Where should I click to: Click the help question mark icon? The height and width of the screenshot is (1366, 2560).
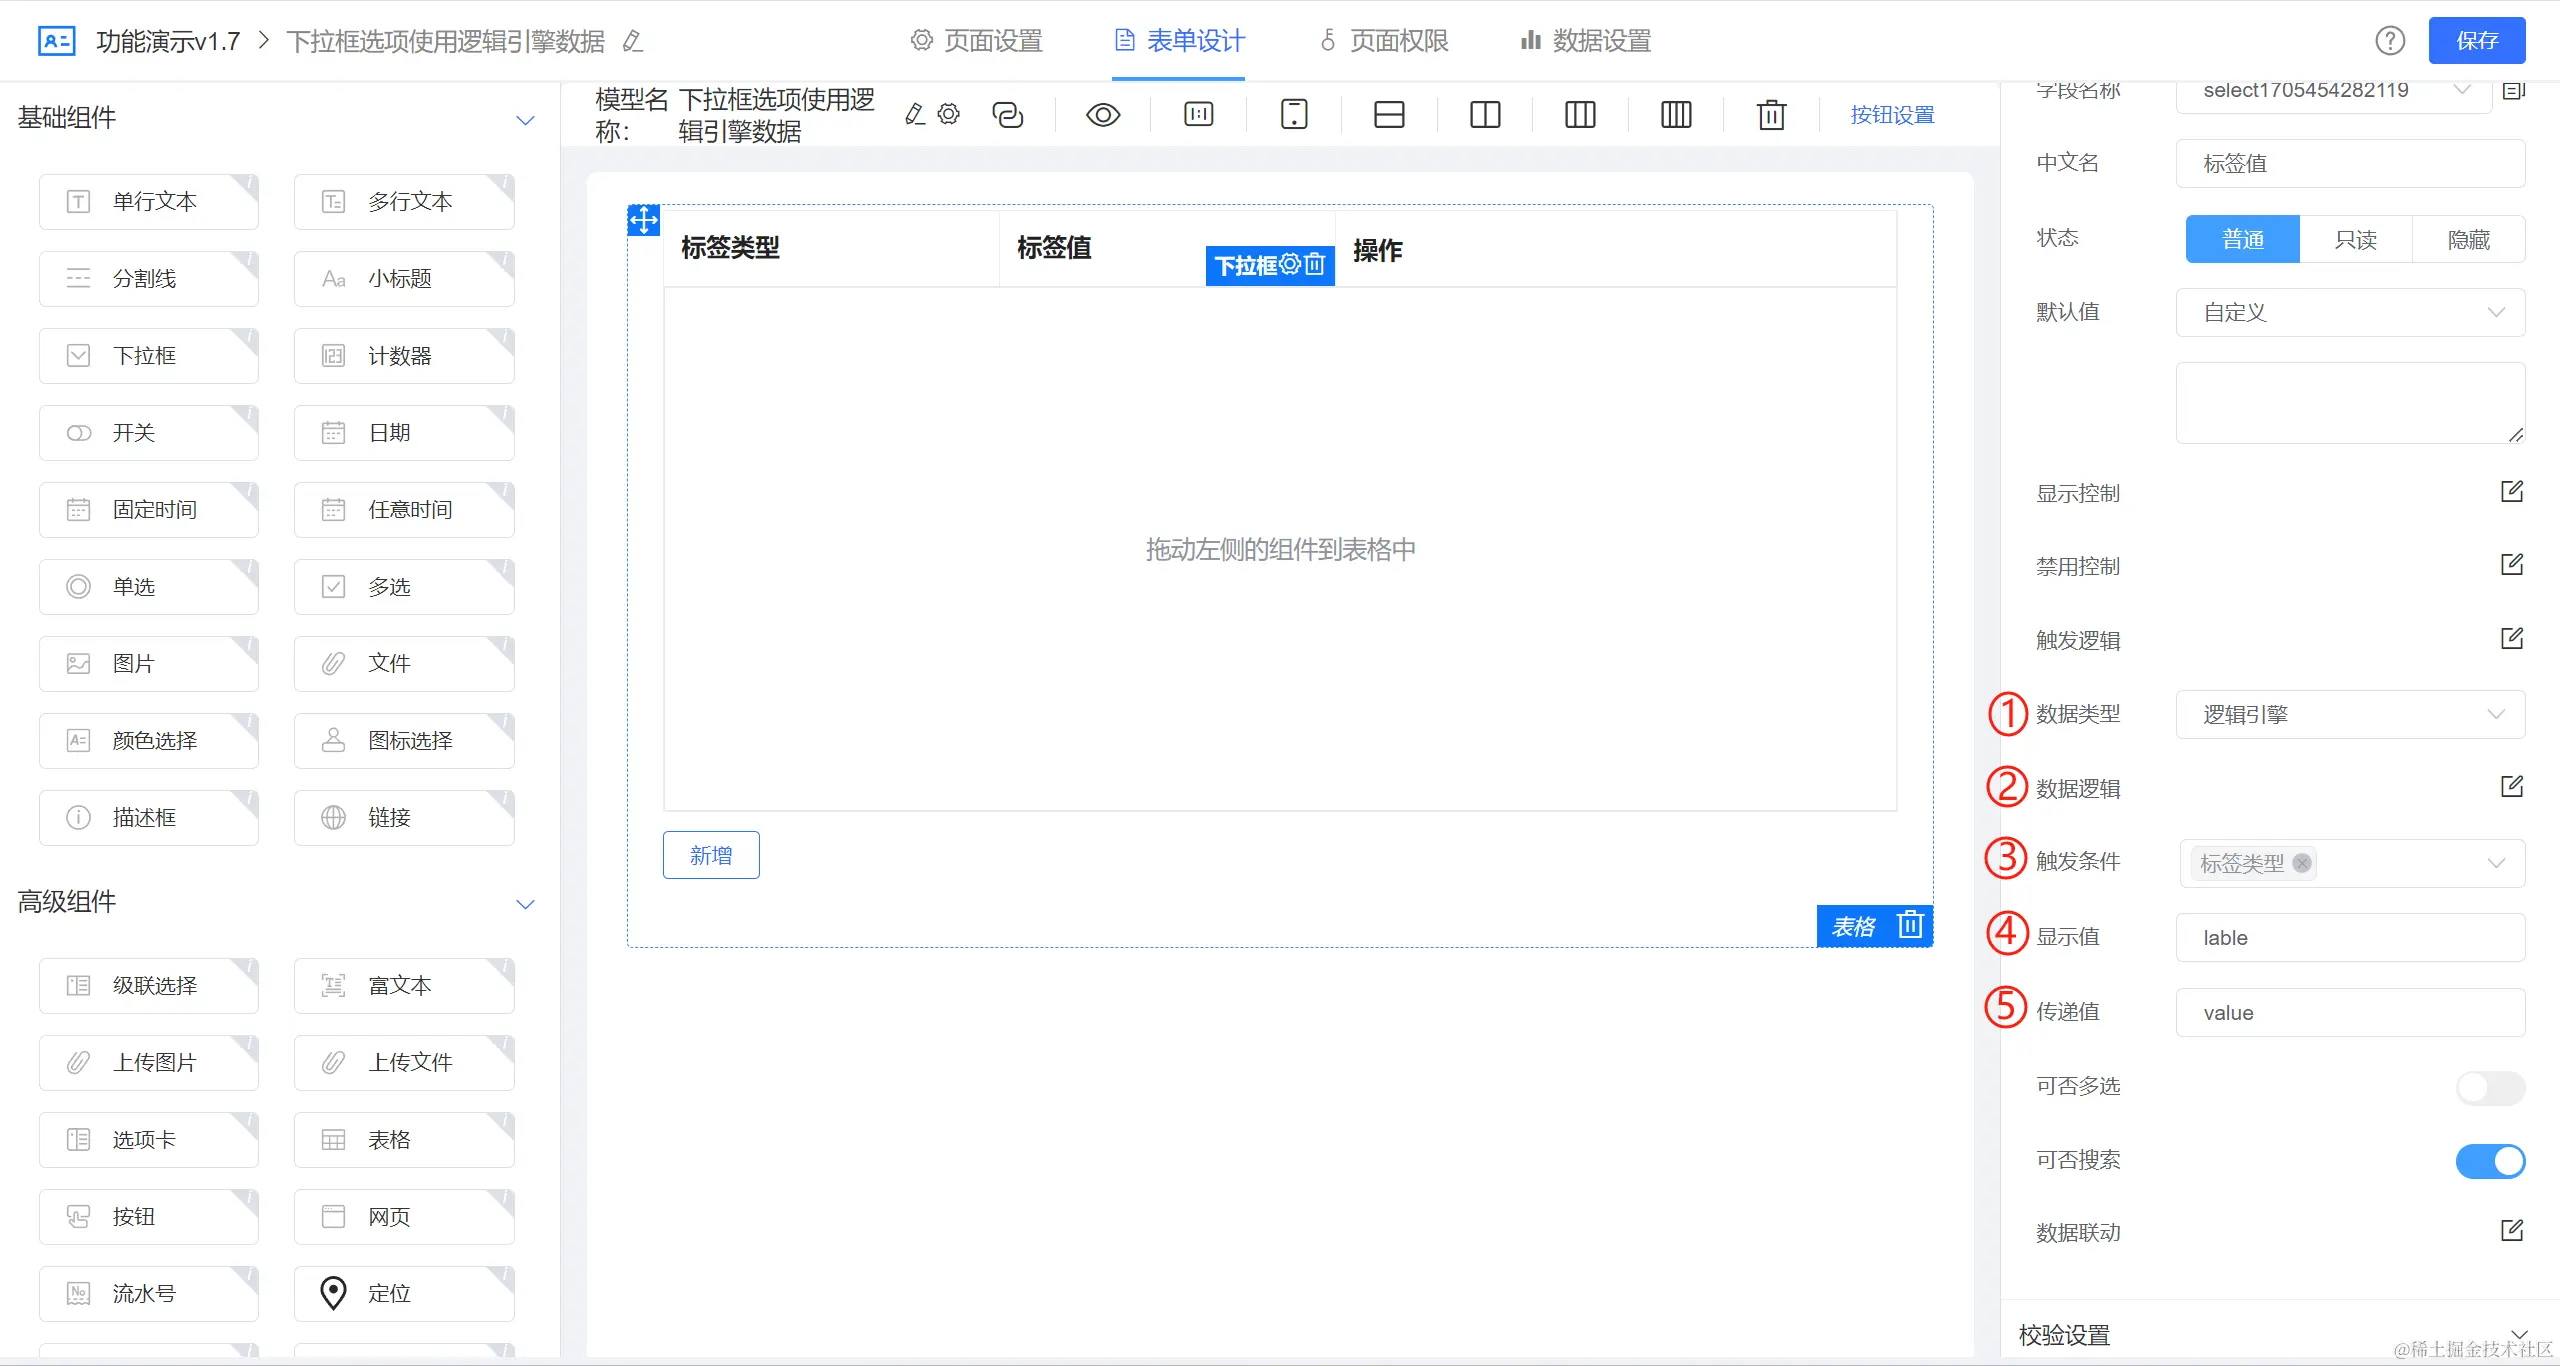pyautogui.click(x=2390, y=41)
